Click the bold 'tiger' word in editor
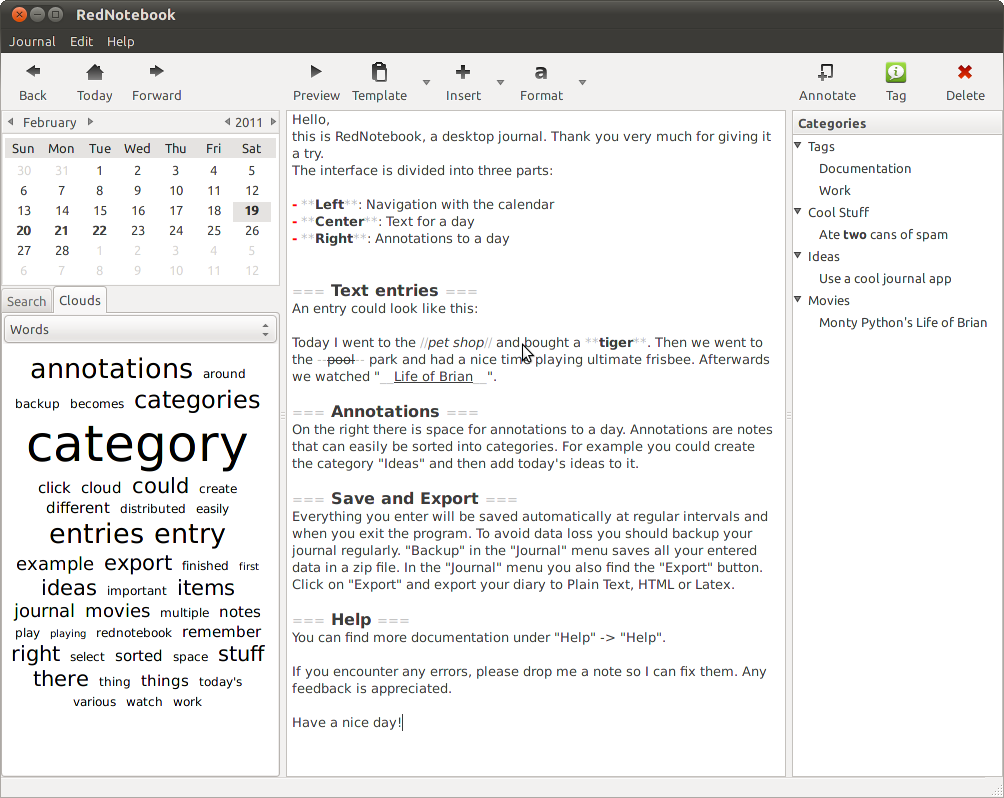The height and width of the screenshot is (798, 1004). tap(616, 343)
